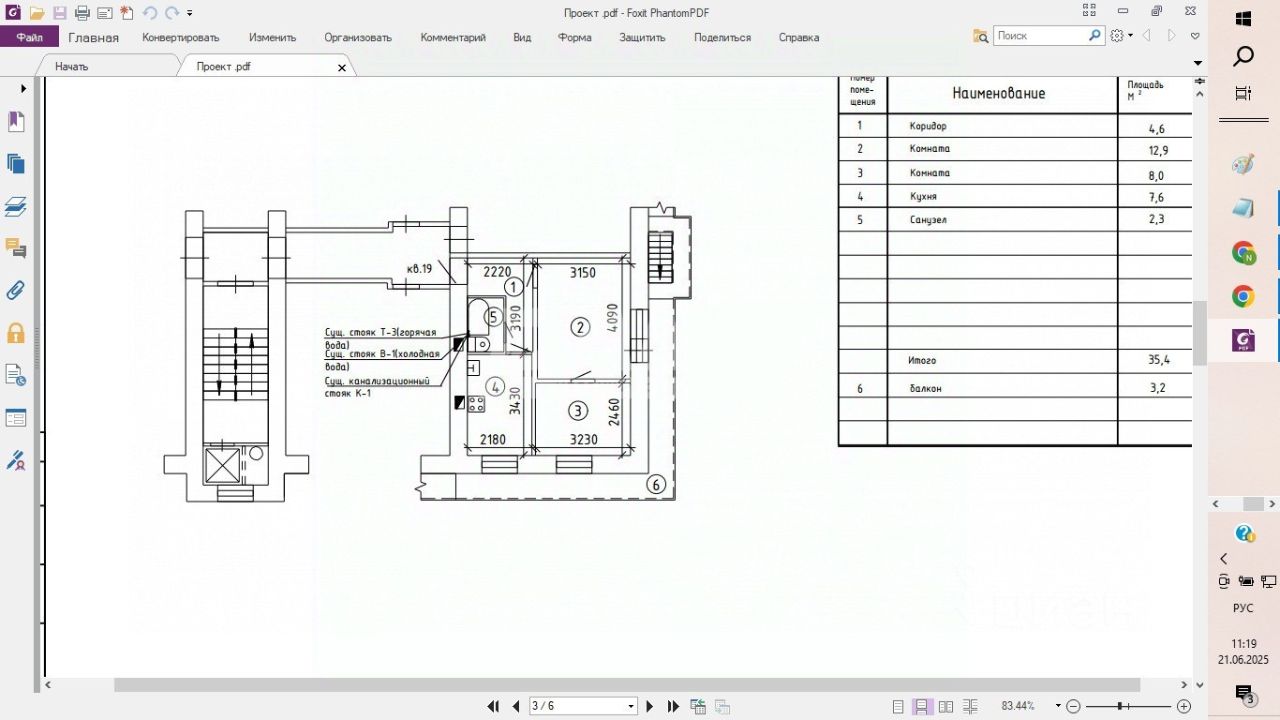1280x720 pixels.
Task: Click the Файл button
Action: (x=30, y=37)
